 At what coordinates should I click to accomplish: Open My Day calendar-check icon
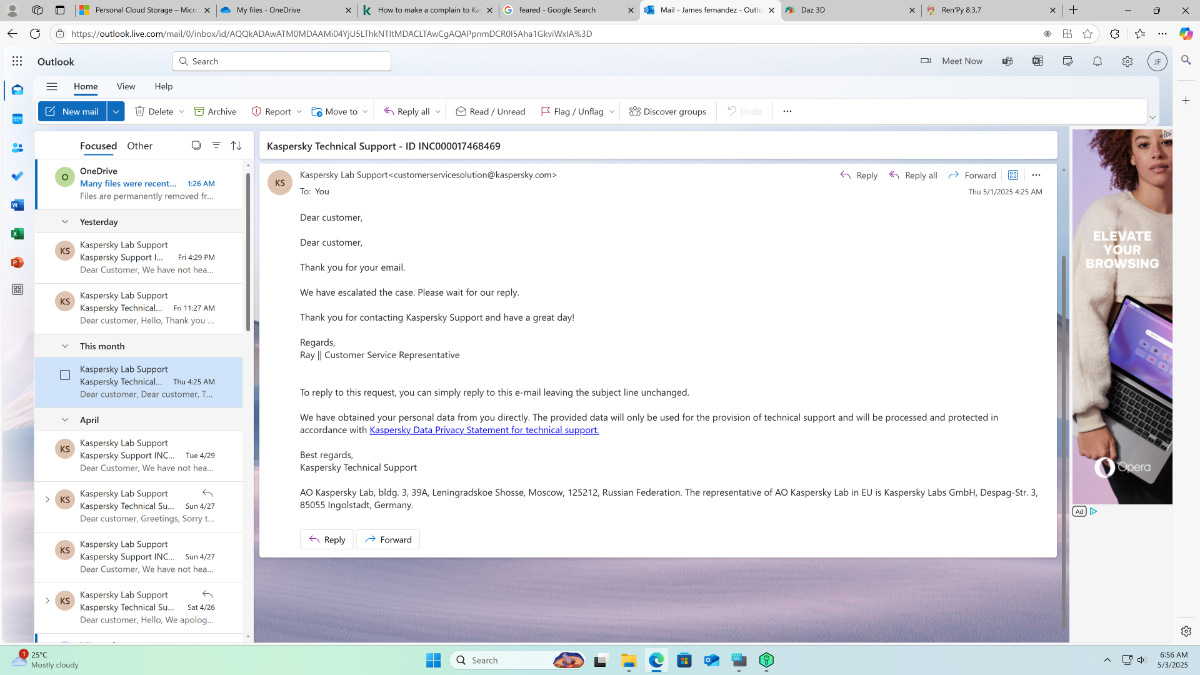click(1068, 61)
